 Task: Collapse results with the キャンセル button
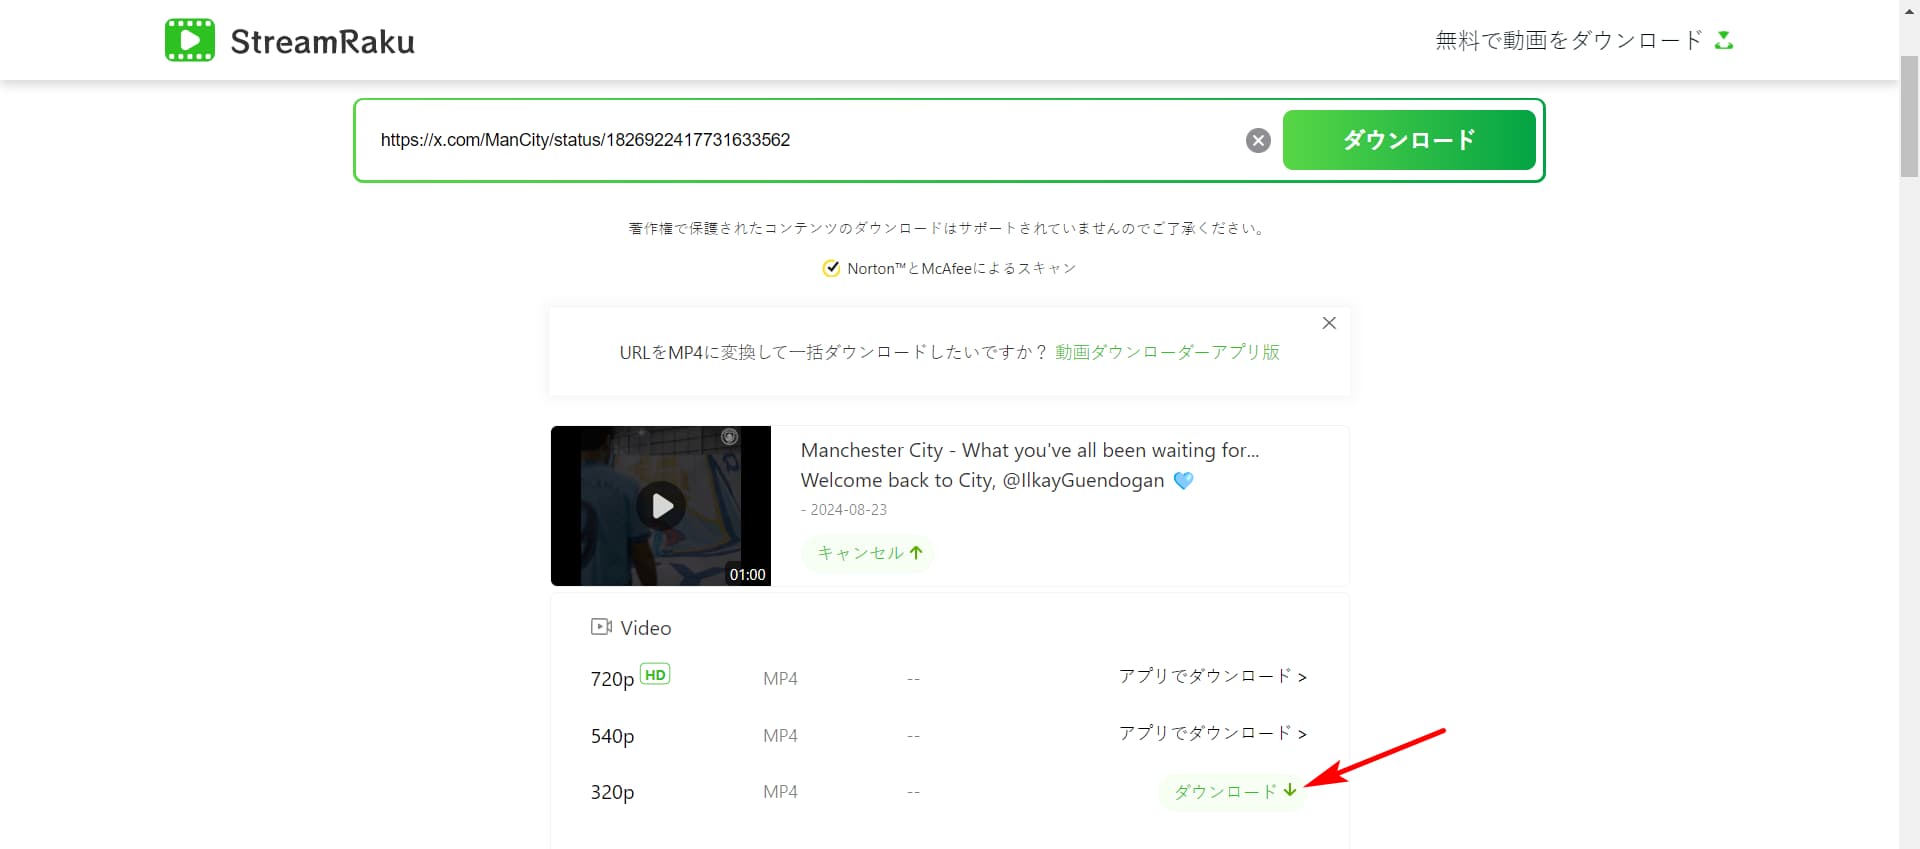click(x=868, y=552)
